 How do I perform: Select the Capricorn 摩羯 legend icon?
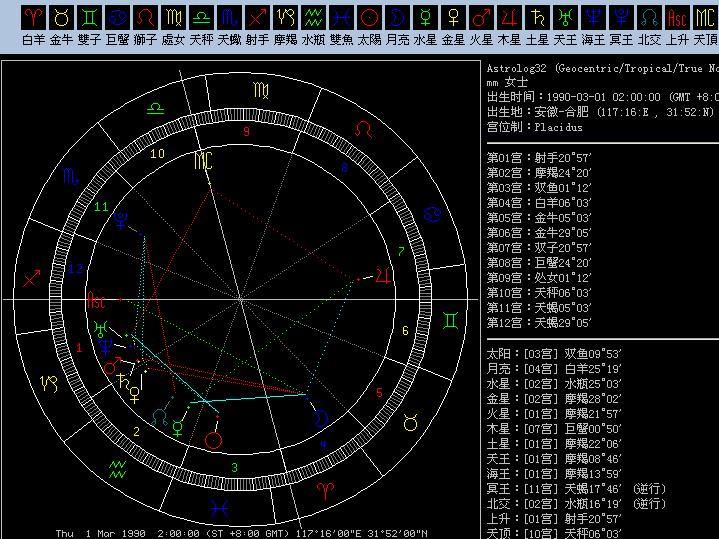pyautogui.click(x=285, y=17)
